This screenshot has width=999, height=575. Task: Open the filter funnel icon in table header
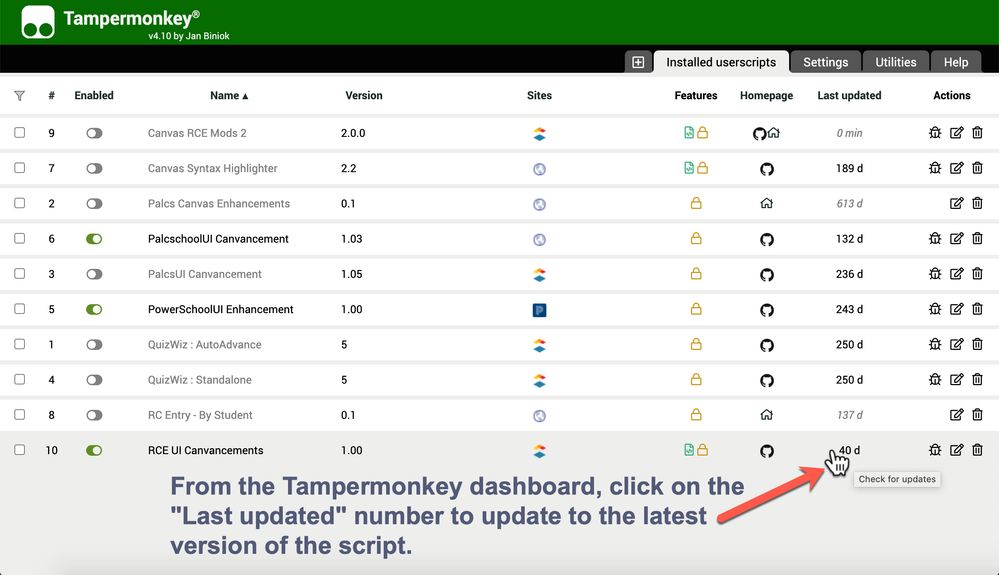pyautogui.click(x=19, y=96)
